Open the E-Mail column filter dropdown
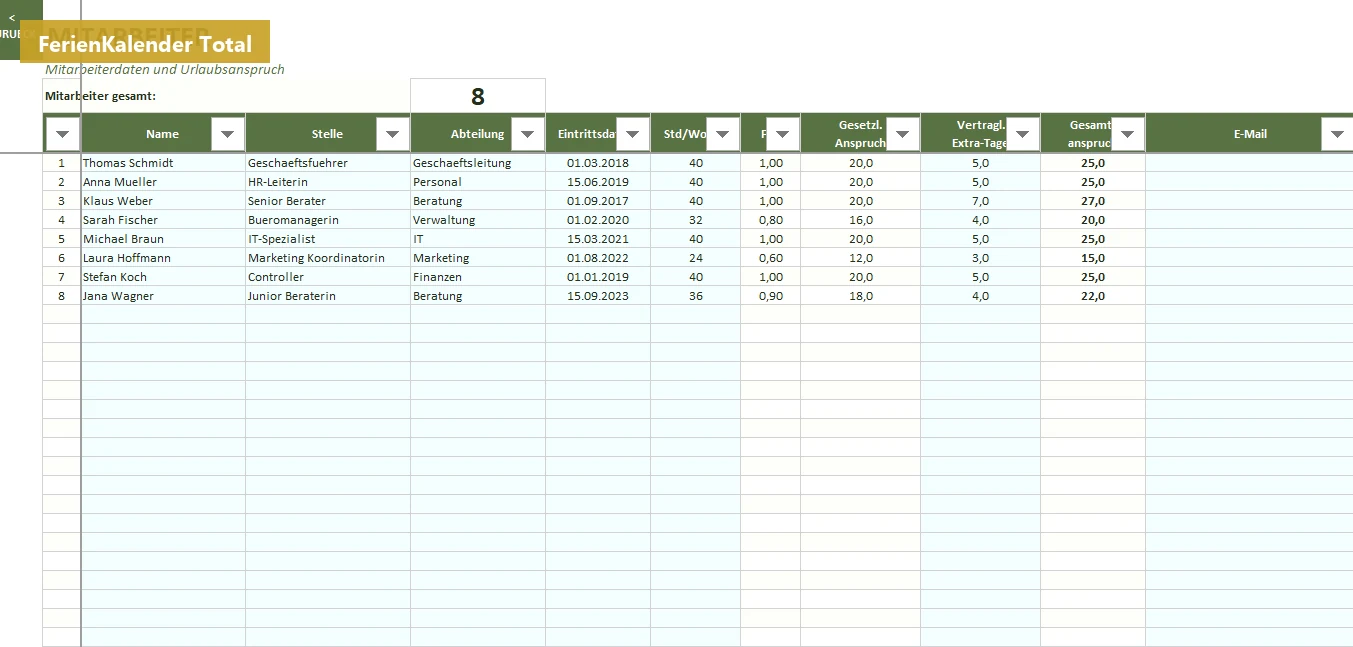Screen dimensions: 1353x647 pyautogui.click(x=1337, y=134)
